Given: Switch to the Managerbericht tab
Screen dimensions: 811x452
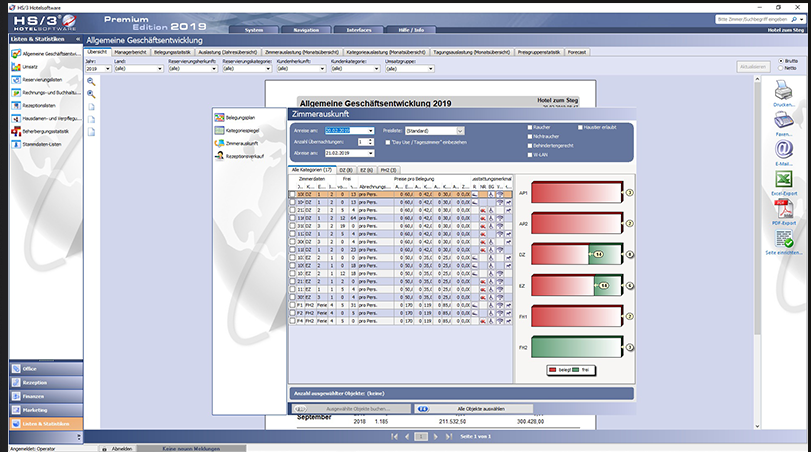Looking at the screenshot, I should pos(130,52).
